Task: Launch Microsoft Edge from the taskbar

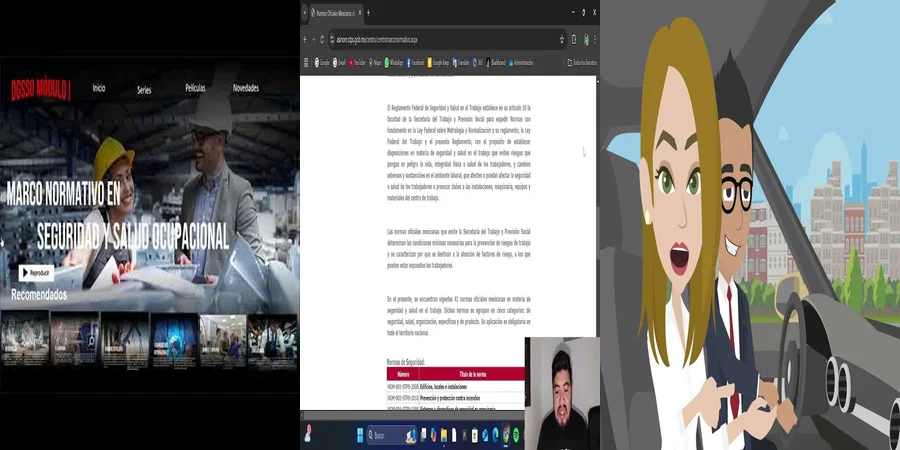Action: (x=495, y=435)
